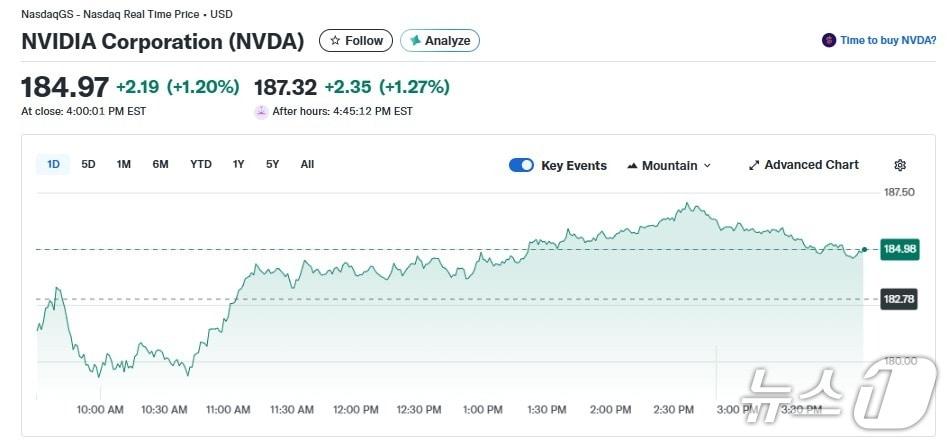Expand the Mountain chart type dropdown

(707, 166)
